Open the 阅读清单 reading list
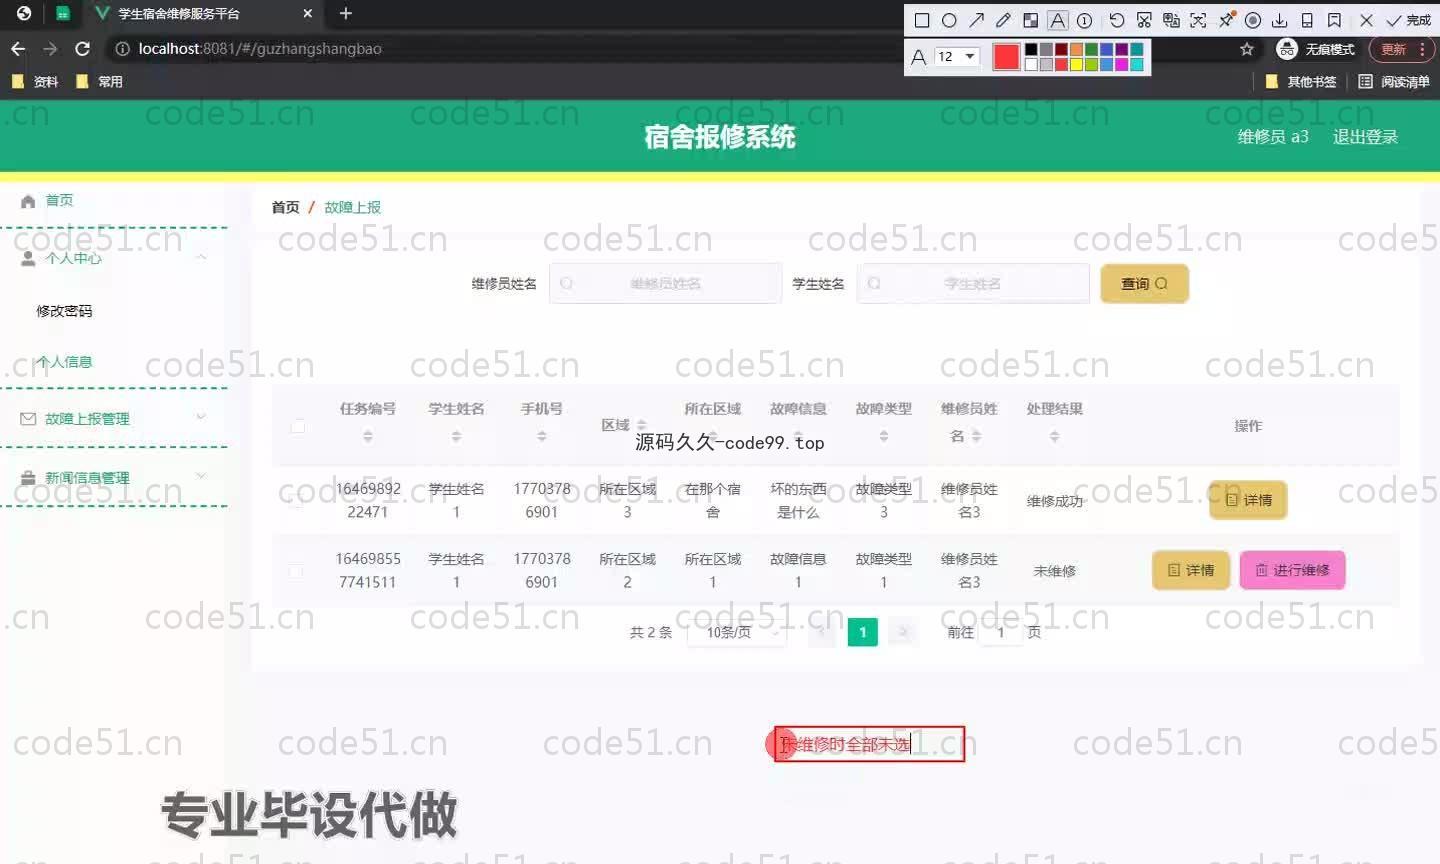The image size is (1440, 864). point(1394,82)
